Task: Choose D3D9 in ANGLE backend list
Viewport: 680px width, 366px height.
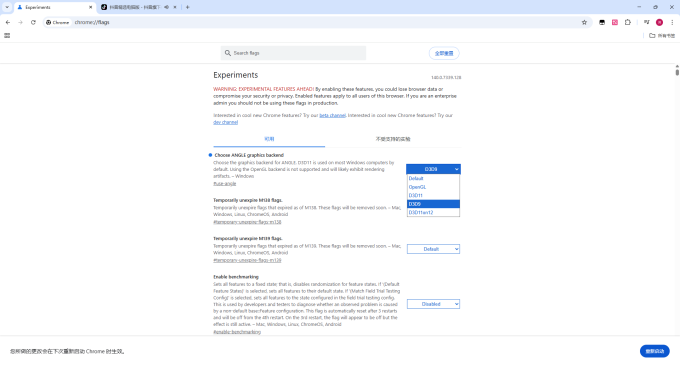Action: tap(433, 204)
